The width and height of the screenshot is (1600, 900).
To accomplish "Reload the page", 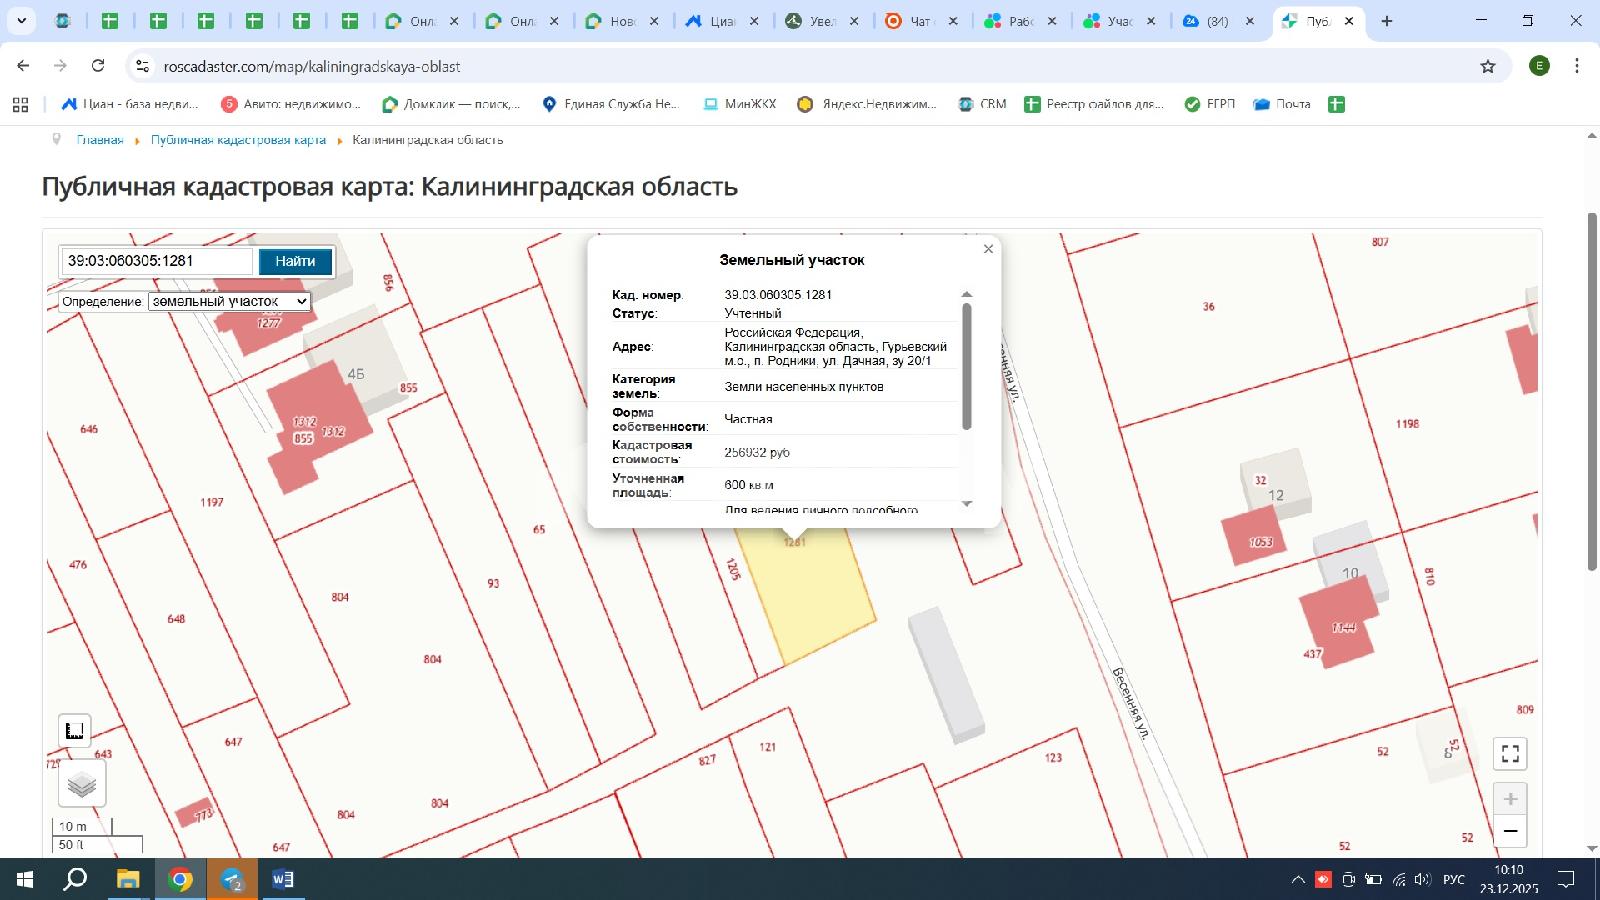I will click(98, 66).
